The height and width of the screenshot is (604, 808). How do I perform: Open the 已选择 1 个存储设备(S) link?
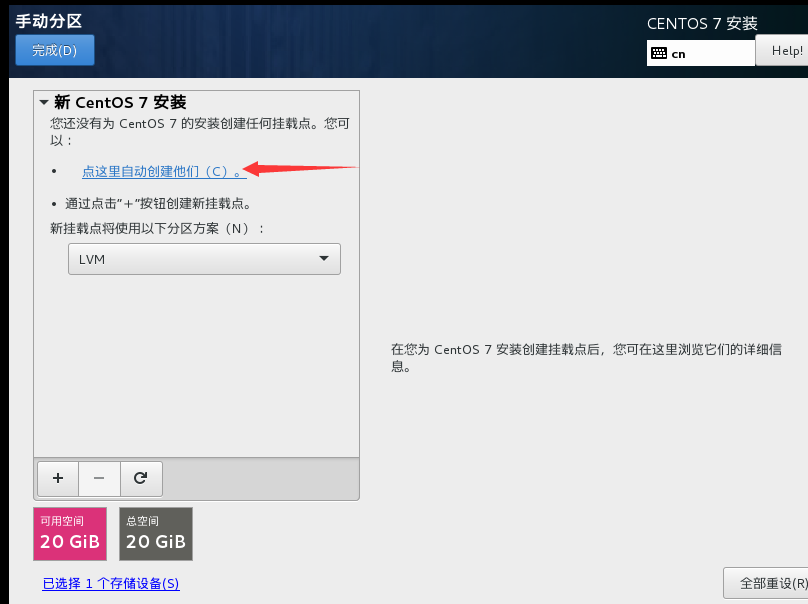point(111,583)
